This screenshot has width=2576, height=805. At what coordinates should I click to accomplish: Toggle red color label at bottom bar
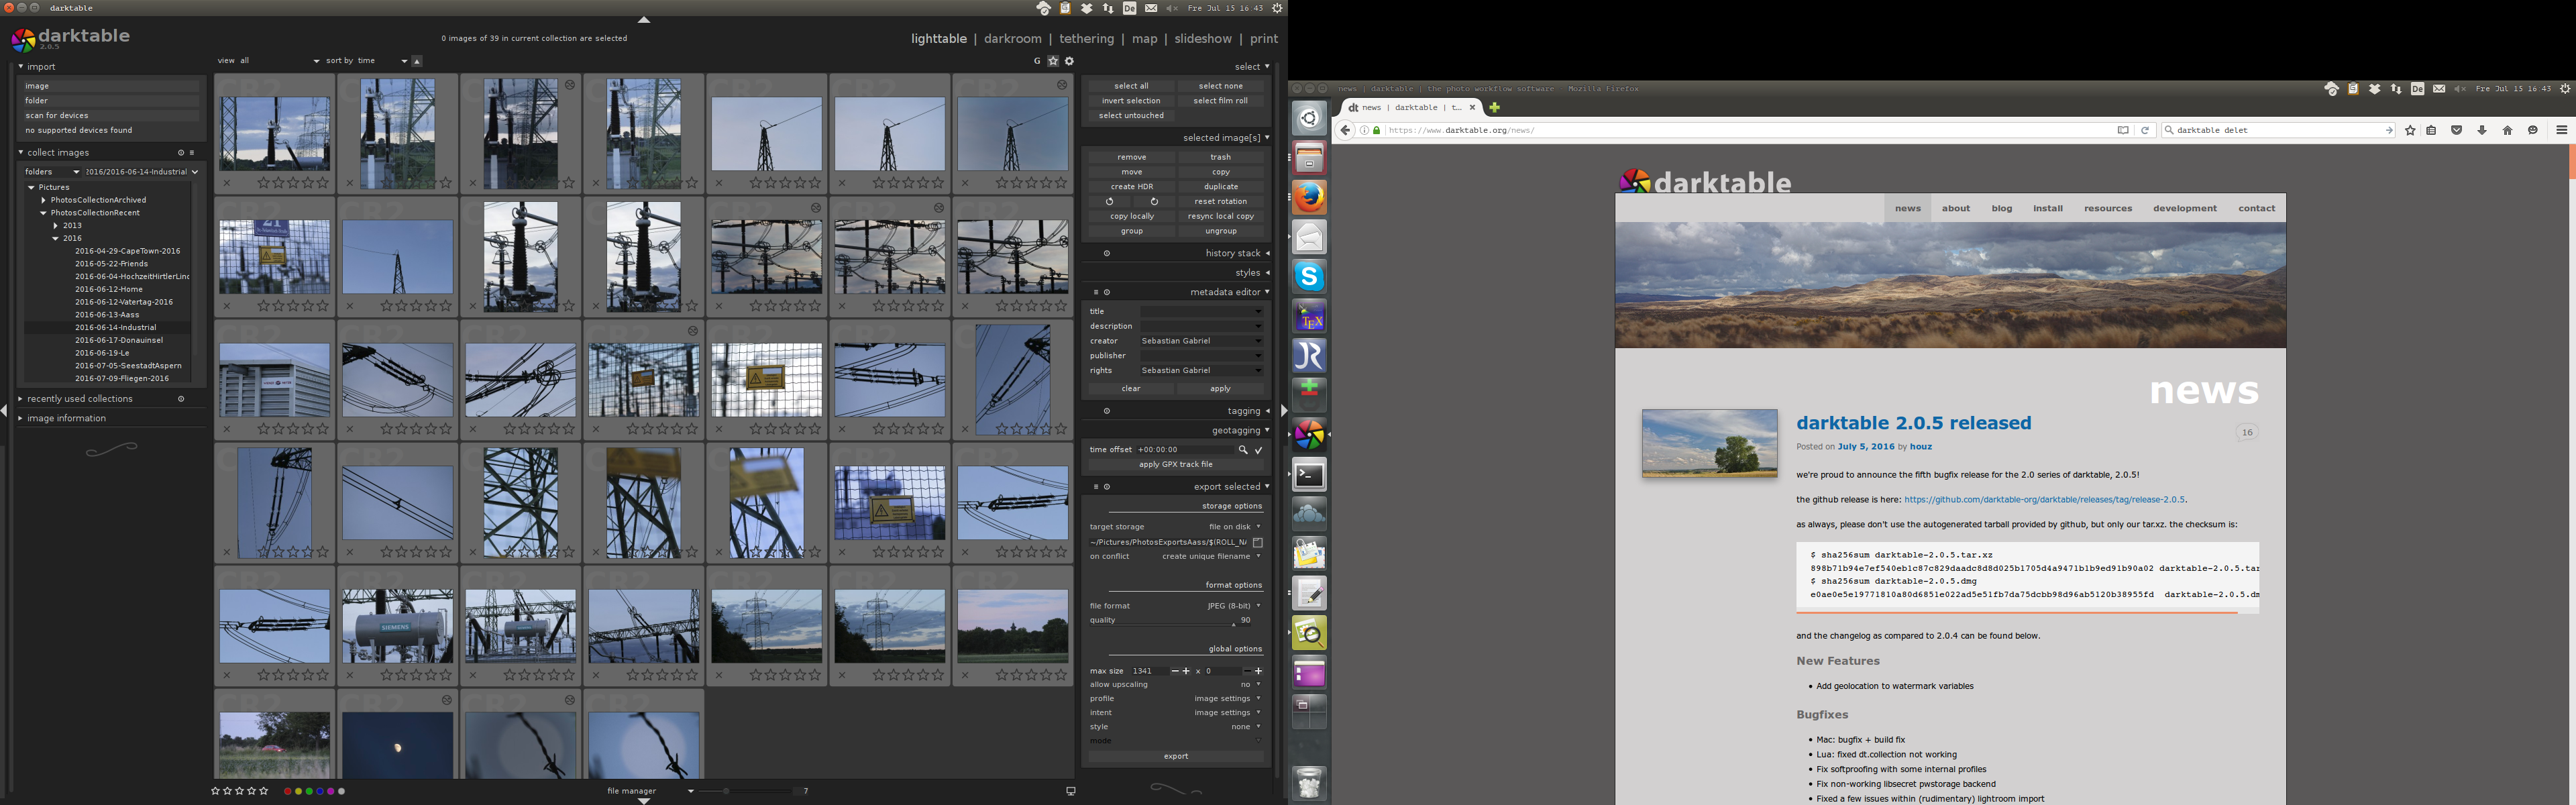pyautogui.click(x=288, y=791)
